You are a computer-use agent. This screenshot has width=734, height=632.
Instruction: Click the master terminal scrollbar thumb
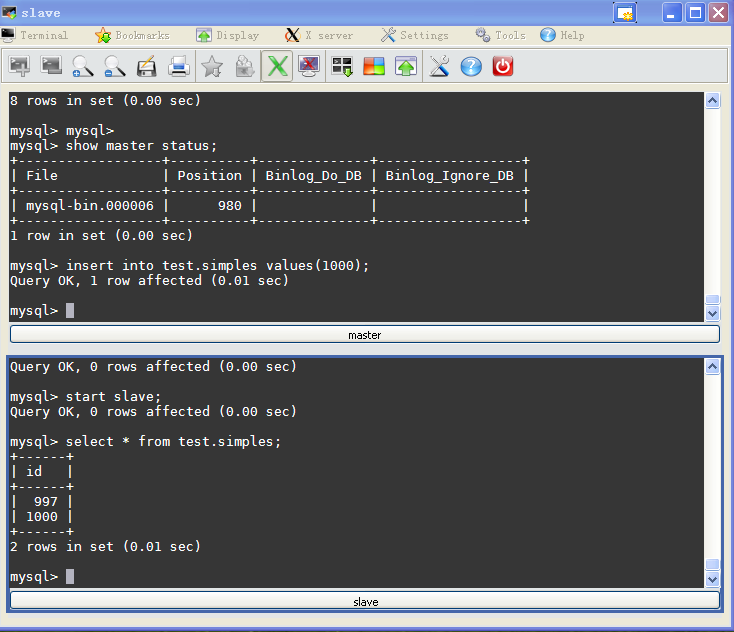point(712,300)
